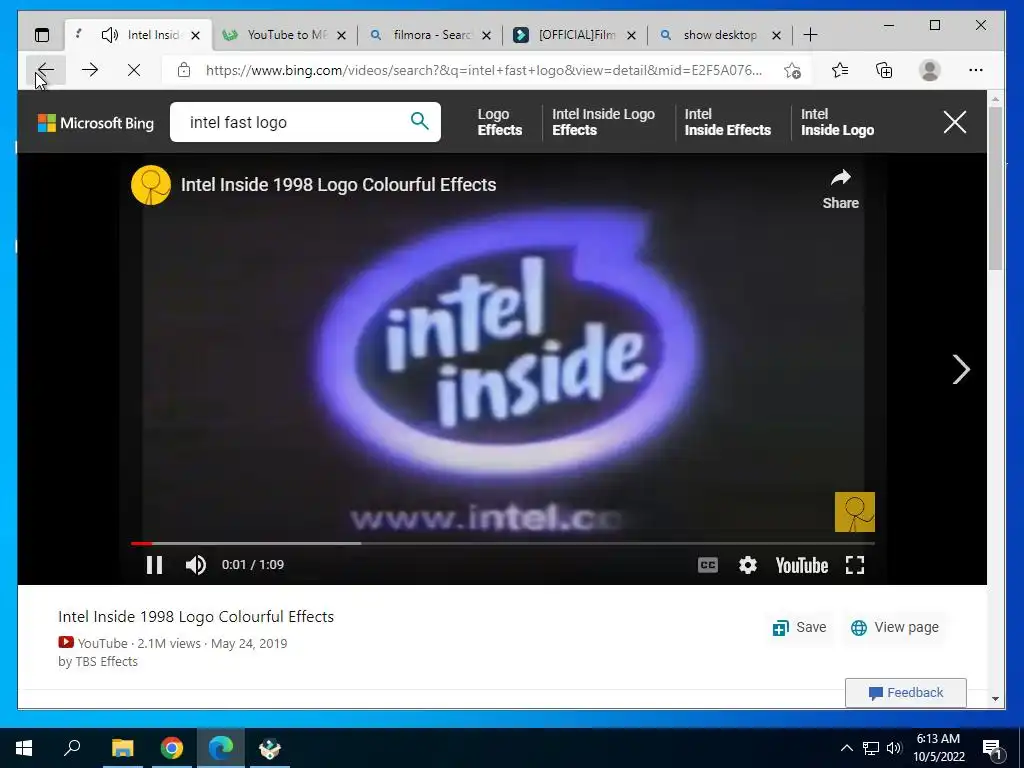1024x768 pixels.
Task: Select the Intel Inside Logo suggestion
Action: click(837, 122)
